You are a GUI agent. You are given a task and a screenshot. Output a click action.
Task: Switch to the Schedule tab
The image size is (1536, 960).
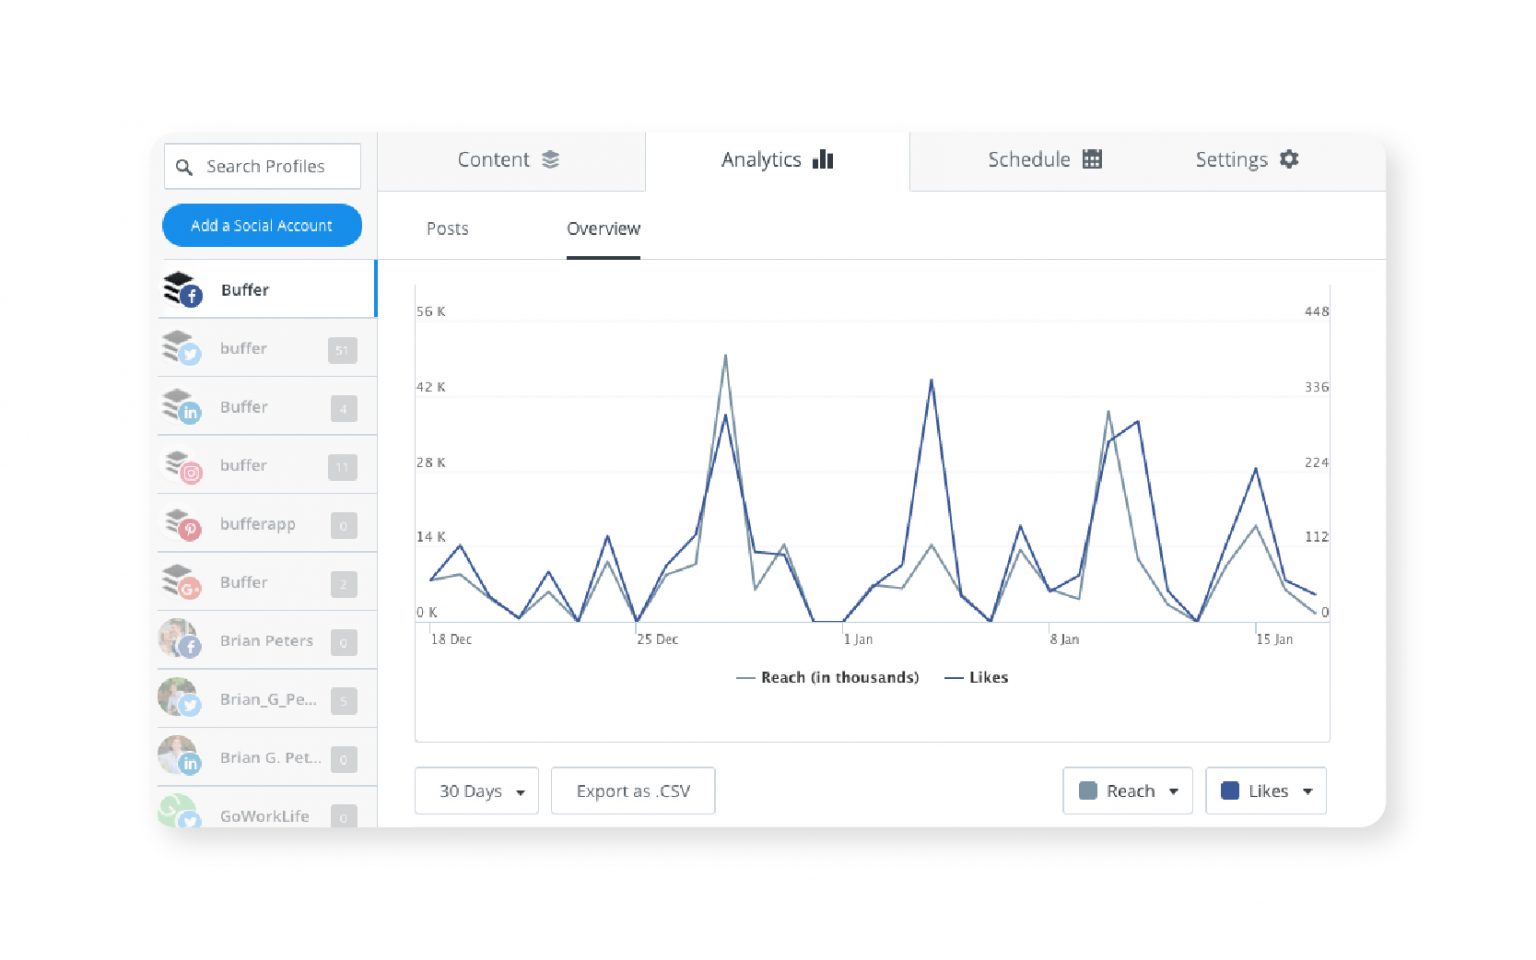click(1044, 160)
